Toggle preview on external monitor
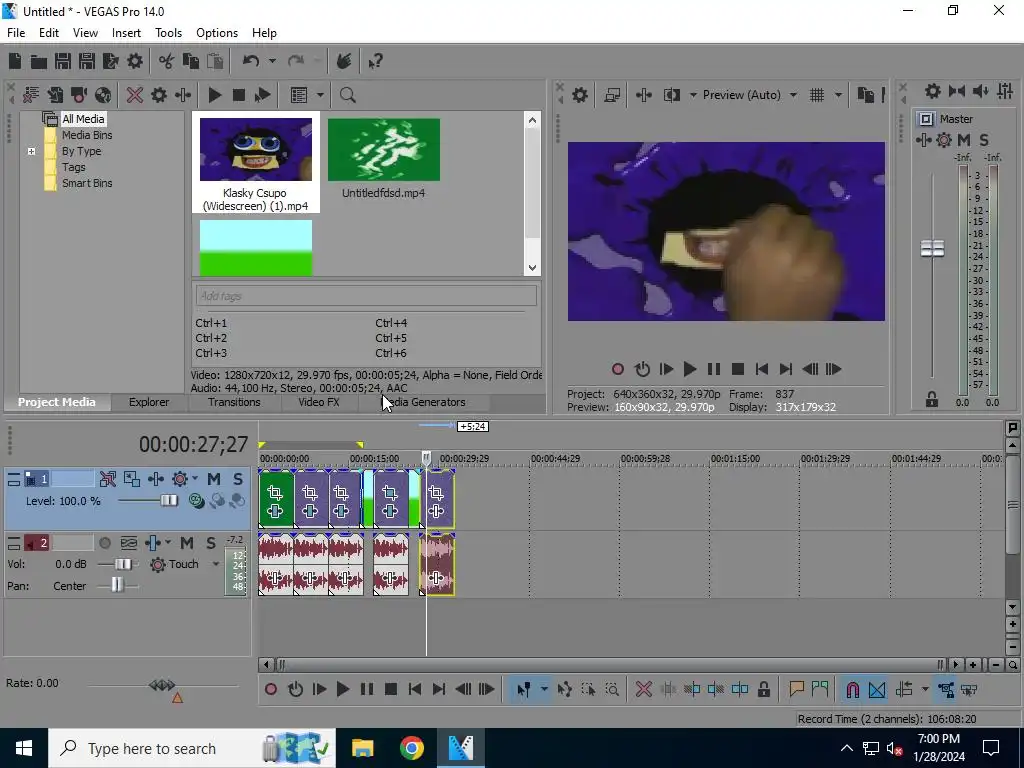 pos(612,95)
